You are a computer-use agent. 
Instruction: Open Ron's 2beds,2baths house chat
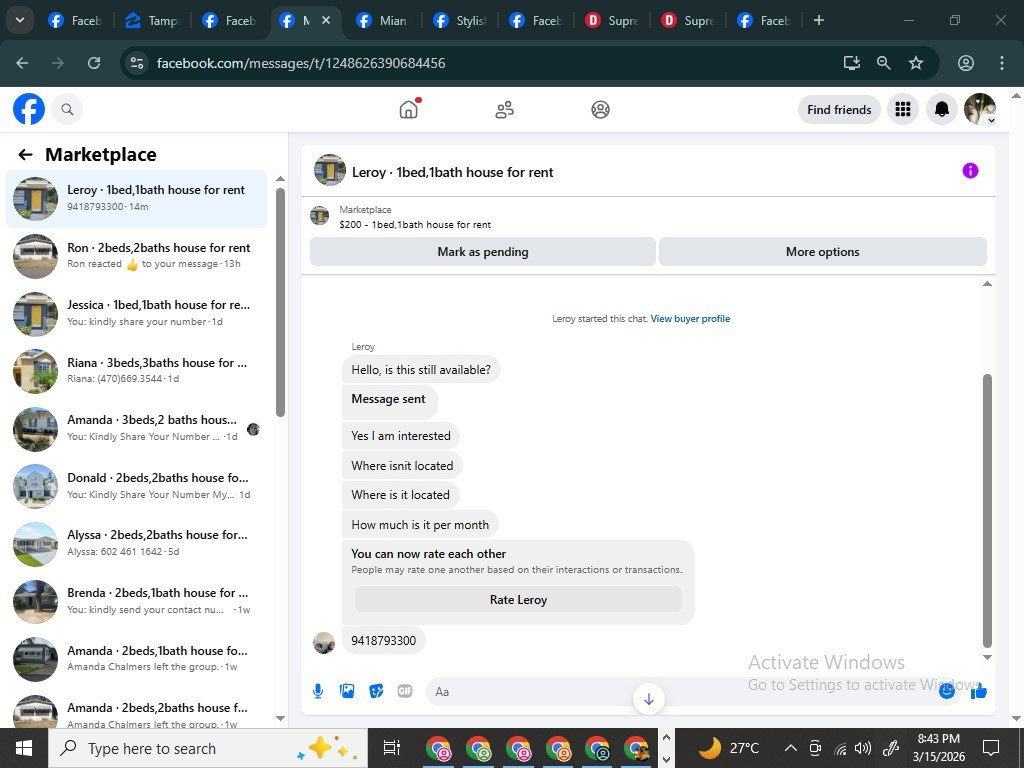pyautogui.click(x=136, y=256)
